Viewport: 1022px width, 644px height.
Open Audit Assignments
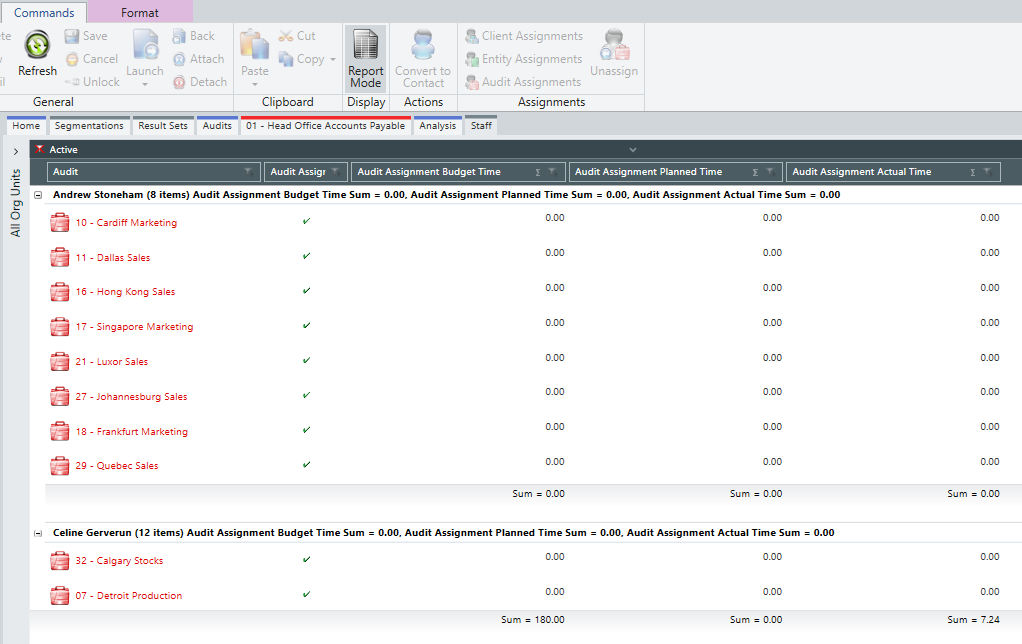(523, 82)
